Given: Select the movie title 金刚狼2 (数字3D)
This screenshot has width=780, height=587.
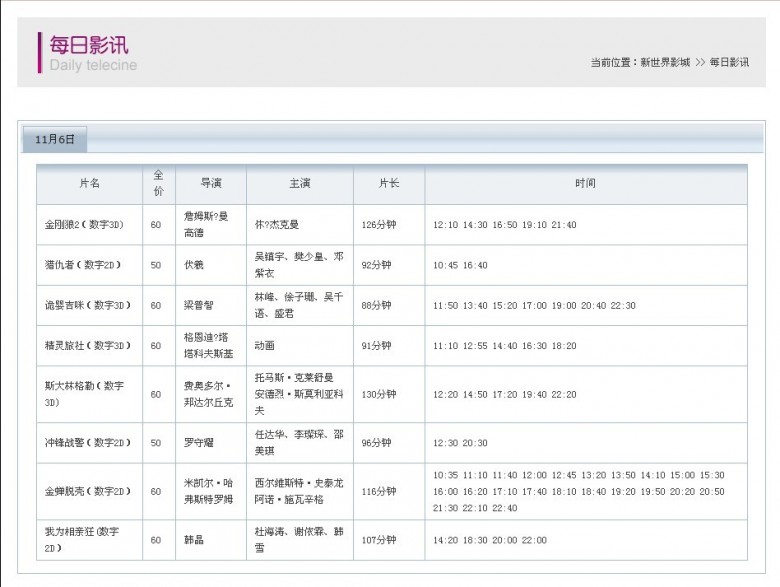Looking at the screenshot, I should pos(88,225).
